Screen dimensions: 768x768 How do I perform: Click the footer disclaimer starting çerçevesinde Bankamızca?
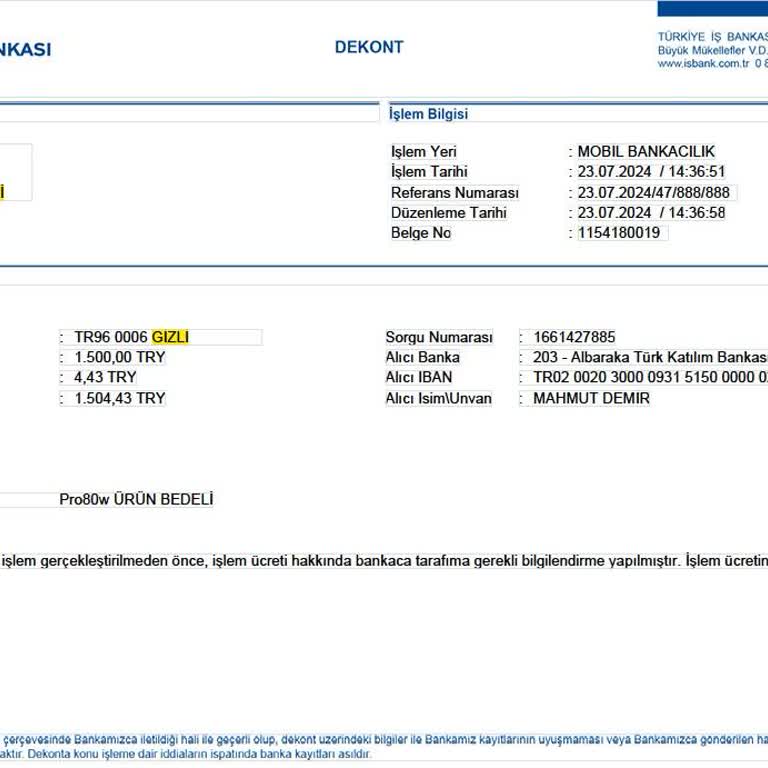tap(384, 739)
